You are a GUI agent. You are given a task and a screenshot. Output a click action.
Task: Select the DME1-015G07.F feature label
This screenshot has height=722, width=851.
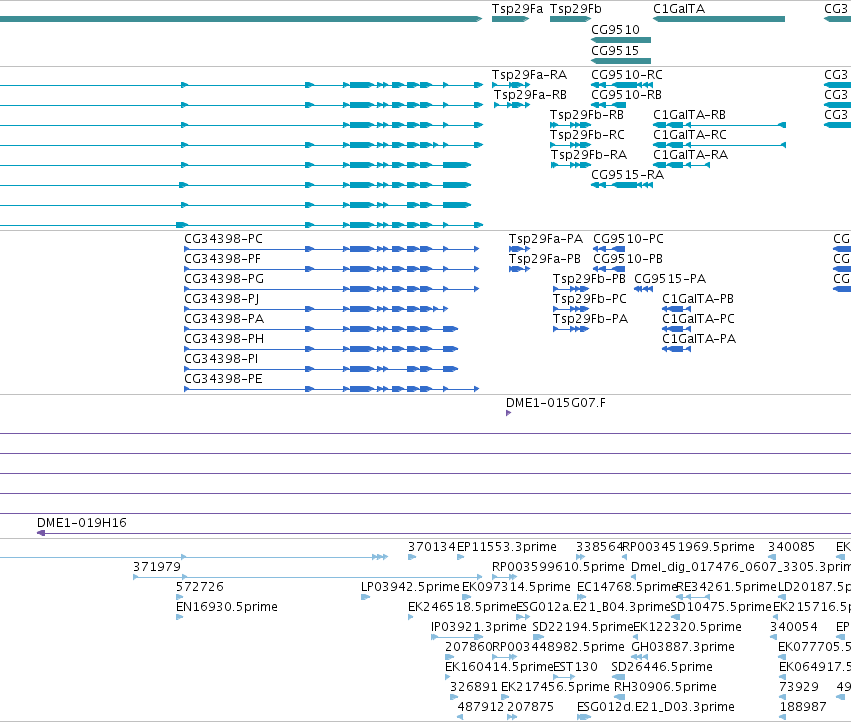click(x=555, y=403)
